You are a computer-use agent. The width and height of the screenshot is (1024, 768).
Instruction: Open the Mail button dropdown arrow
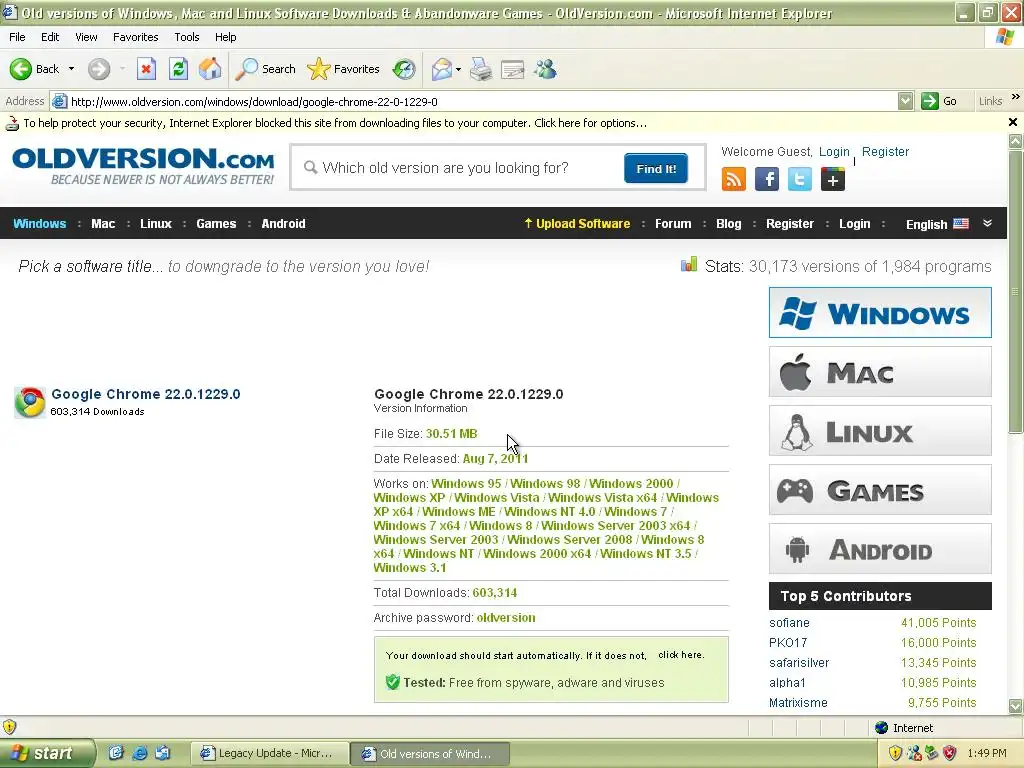458,69
